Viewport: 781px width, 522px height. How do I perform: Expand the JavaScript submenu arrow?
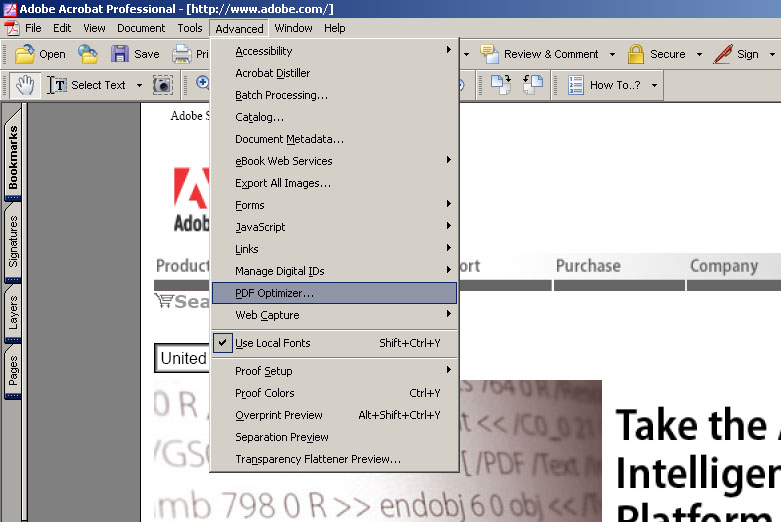coord(449,226)
